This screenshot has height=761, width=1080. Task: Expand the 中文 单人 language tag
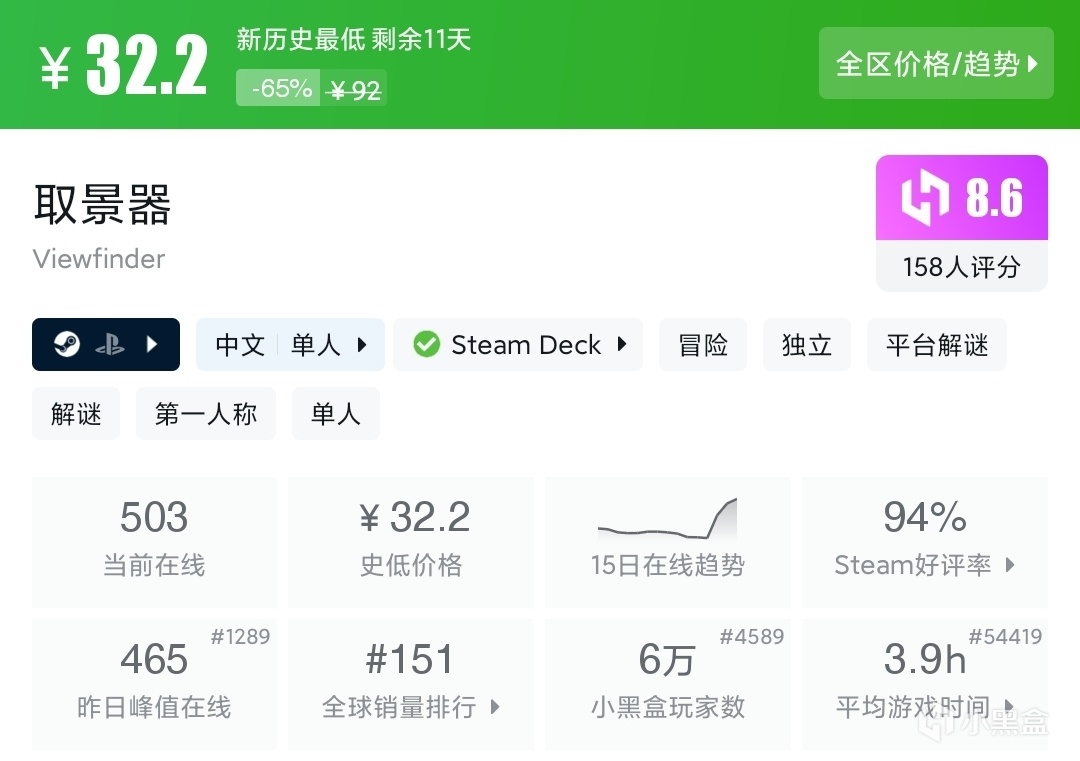[290, 345]
